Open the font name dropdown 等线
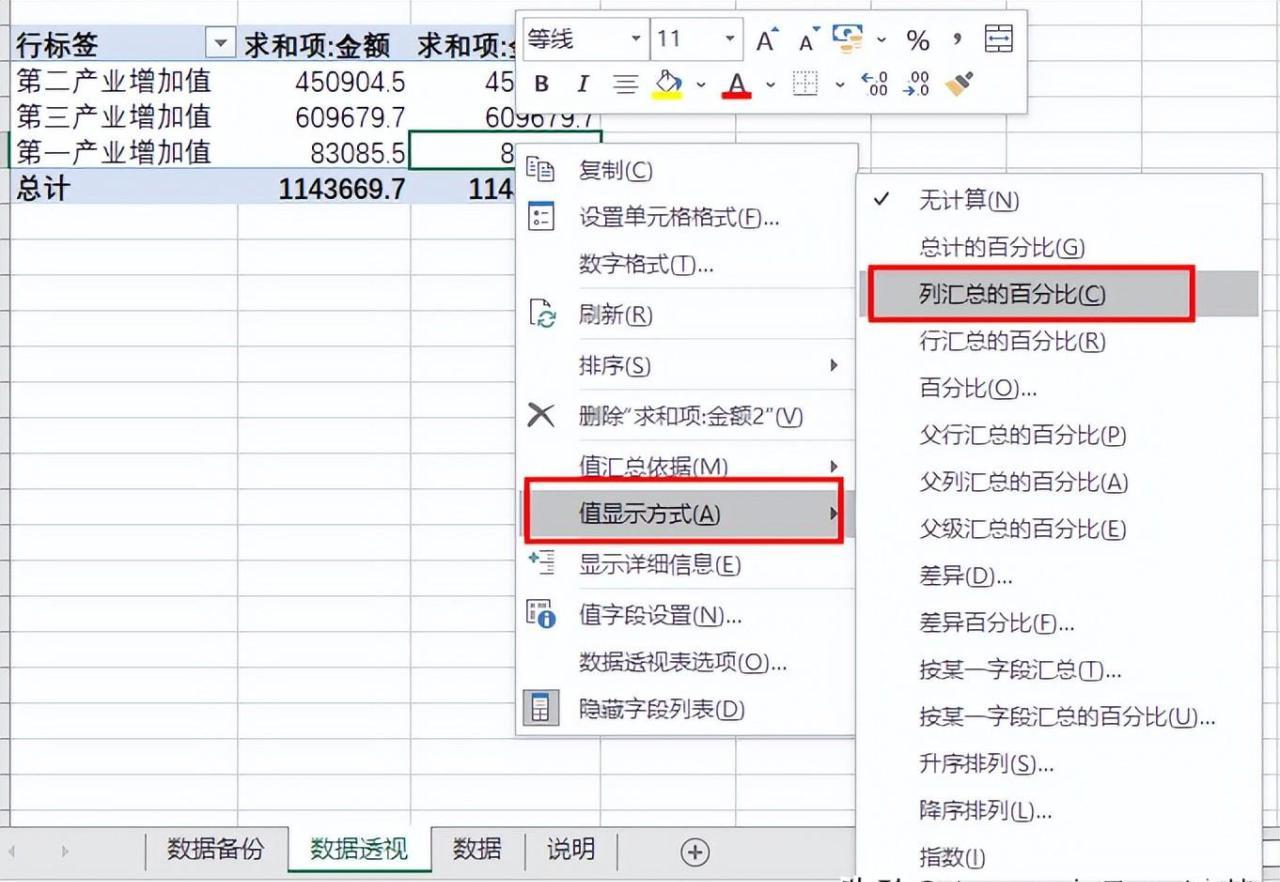 coord(636,40)
